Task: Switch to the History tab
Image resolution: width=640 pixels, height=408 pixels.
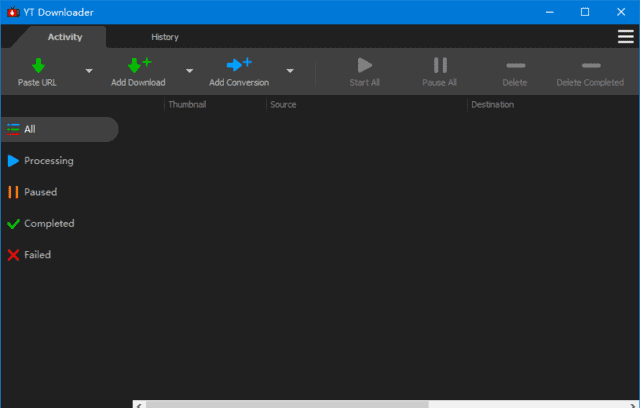Action: coord(165,37)
